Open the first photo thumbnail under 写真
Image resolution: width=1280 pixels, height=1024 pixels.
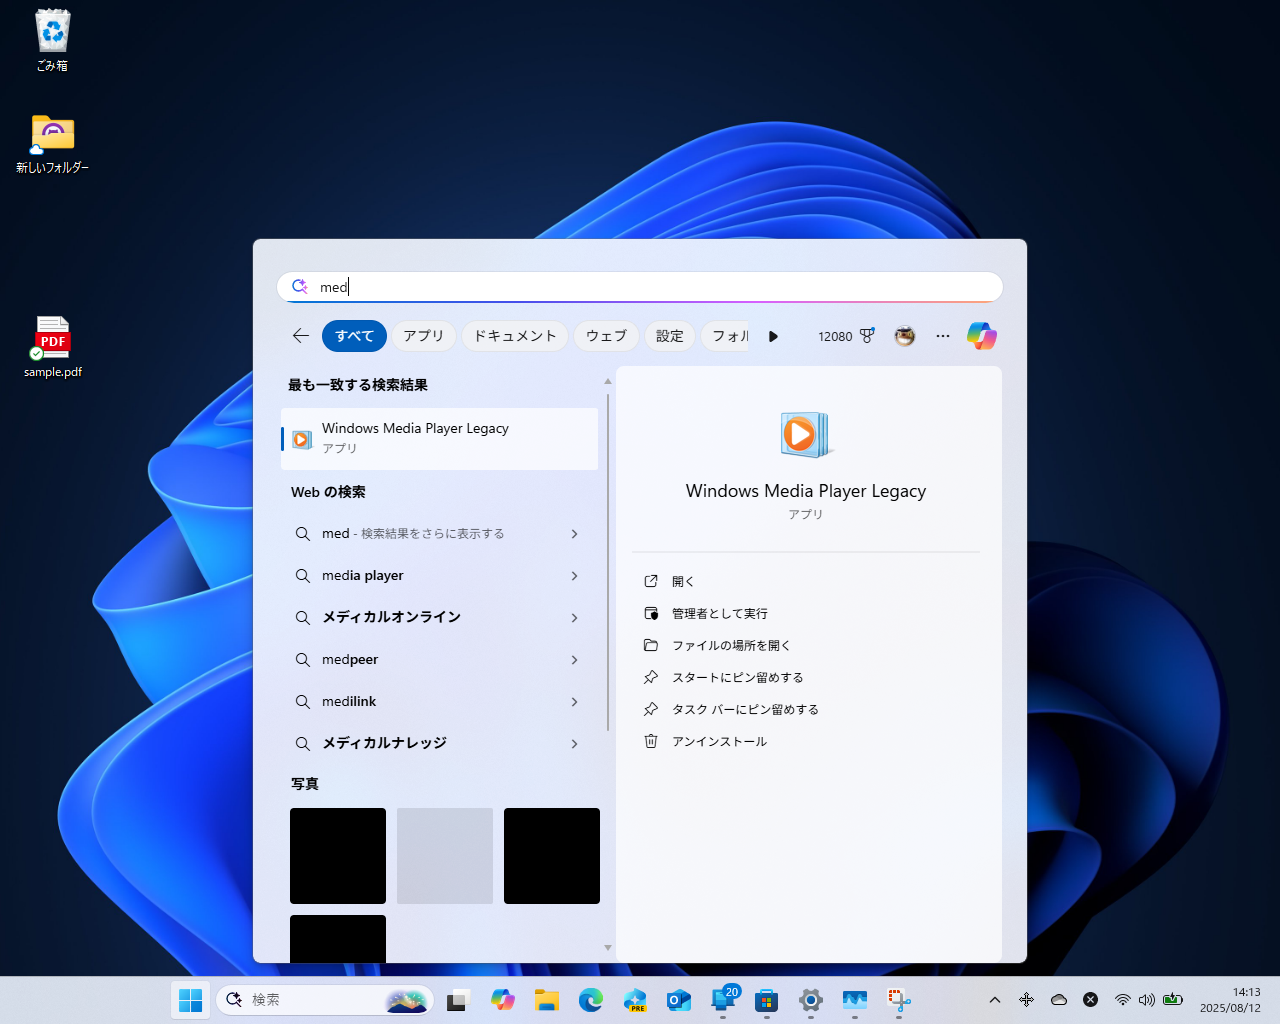coord(337,855)
